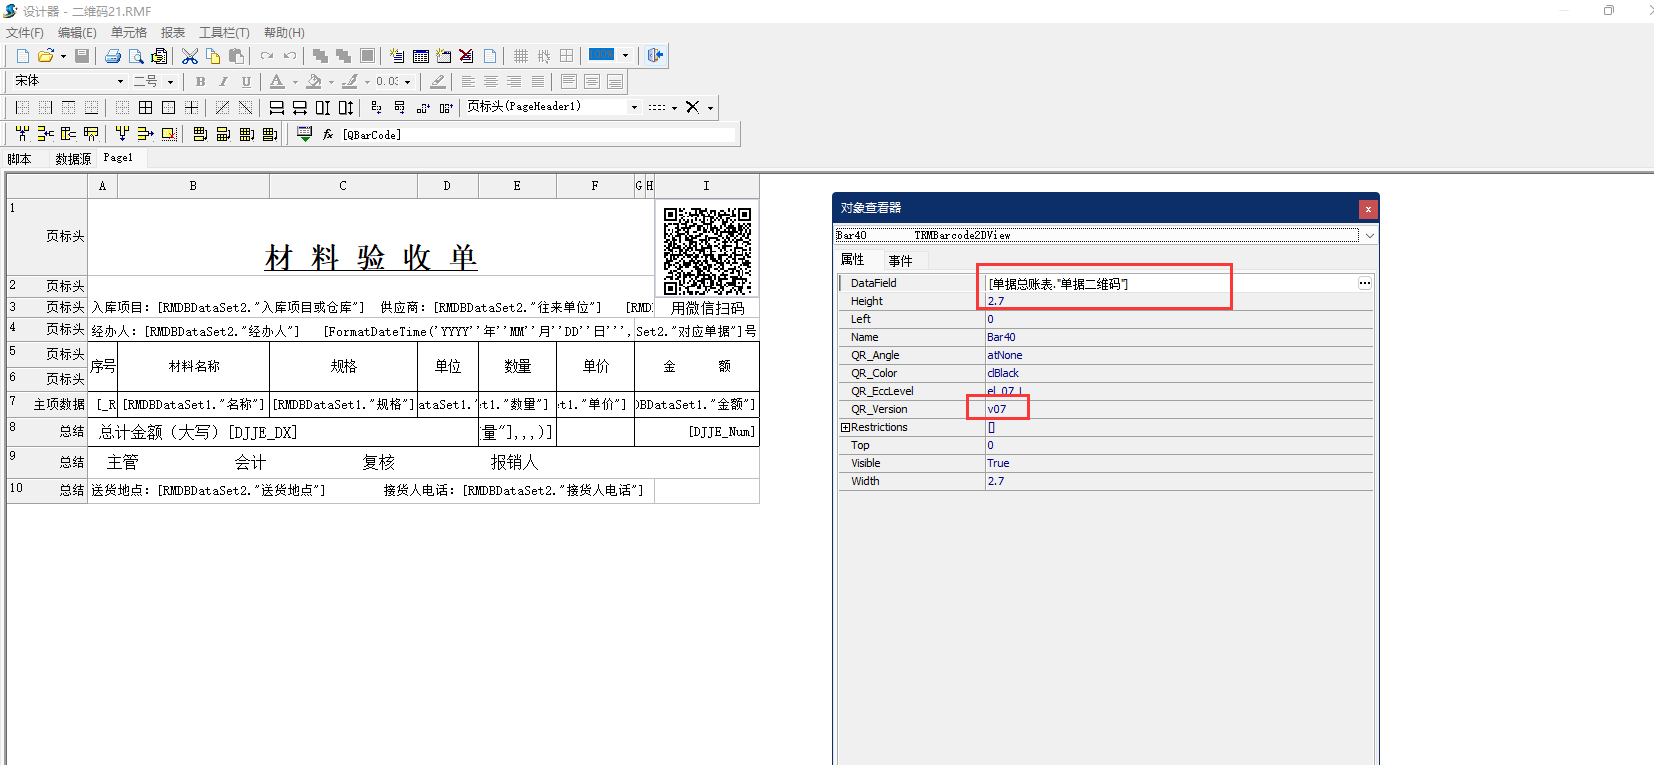Toggle Underline text formatting
Screen dimensions: 1654x765
(246, 81)
